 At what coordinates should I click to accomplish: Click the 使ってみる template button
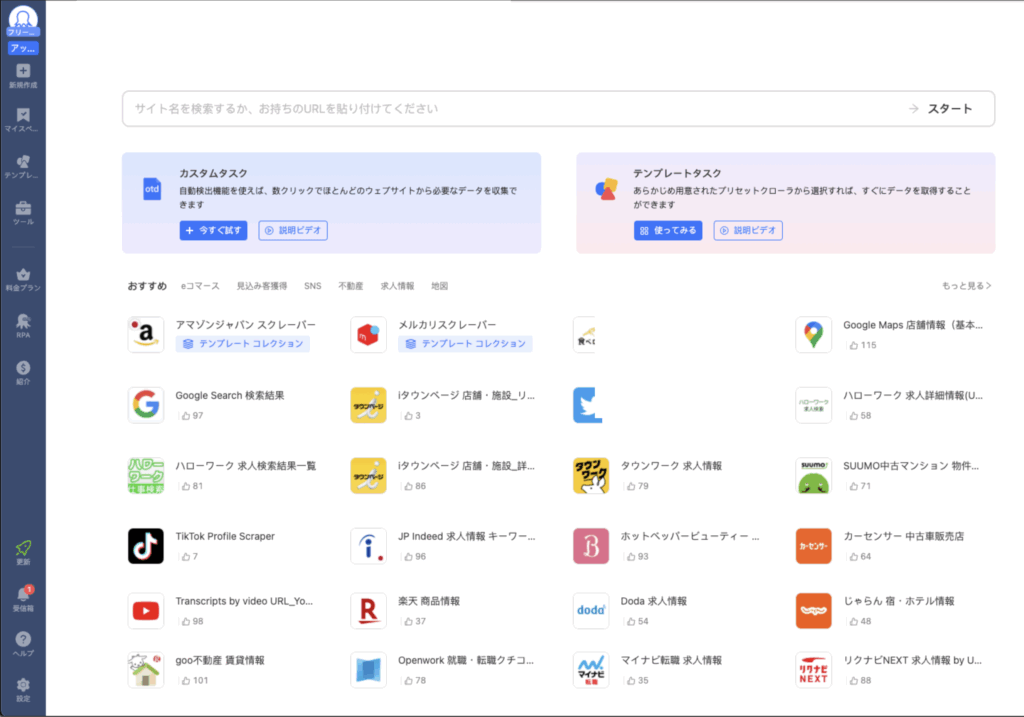[x=668, y=231]
